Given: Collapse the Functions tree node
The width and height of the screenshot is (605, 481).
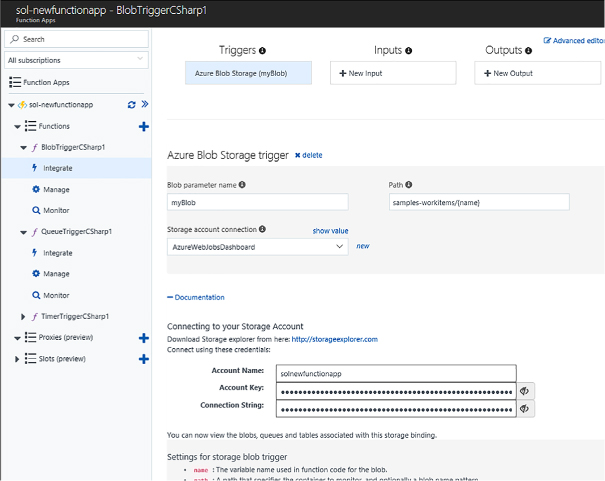Looking at the screenshot, I should pyautogui.click(x=17, y=127).
